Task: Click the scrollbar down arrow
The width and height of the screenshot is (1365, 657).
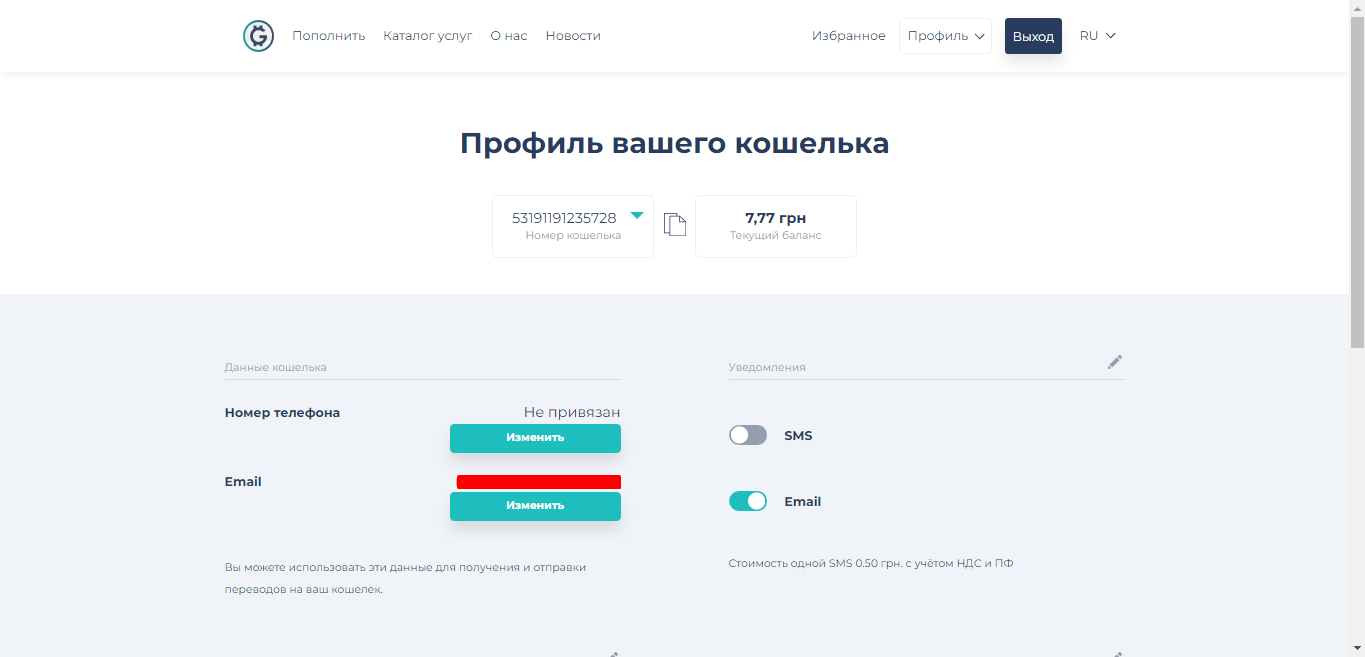Action: click(1357, 649)
